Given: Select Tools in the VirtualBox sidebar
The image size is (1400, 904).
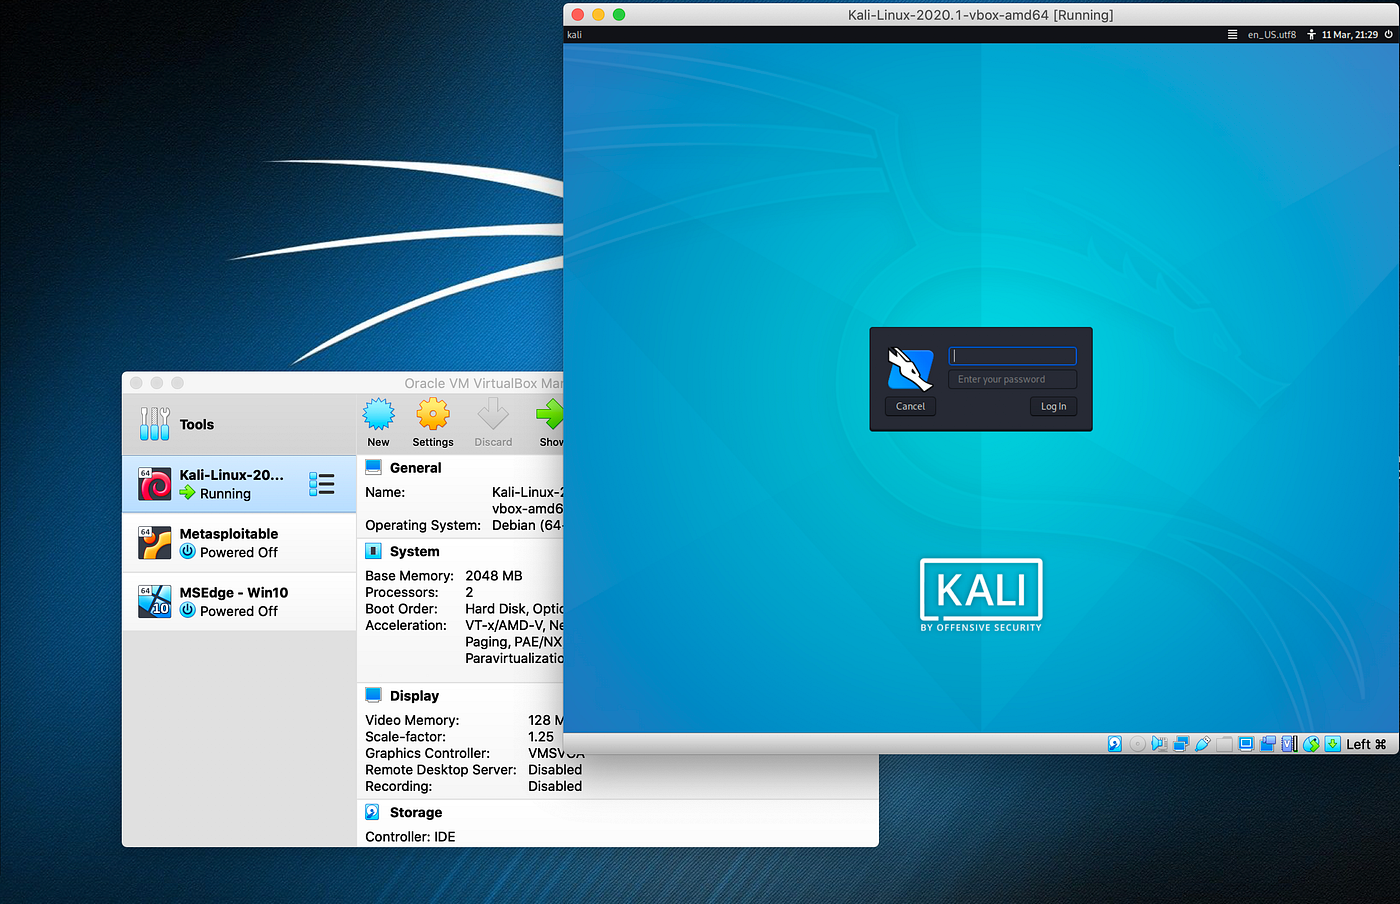Looking at the screenshot, I should pyautogui.click(x=196, y=424).
